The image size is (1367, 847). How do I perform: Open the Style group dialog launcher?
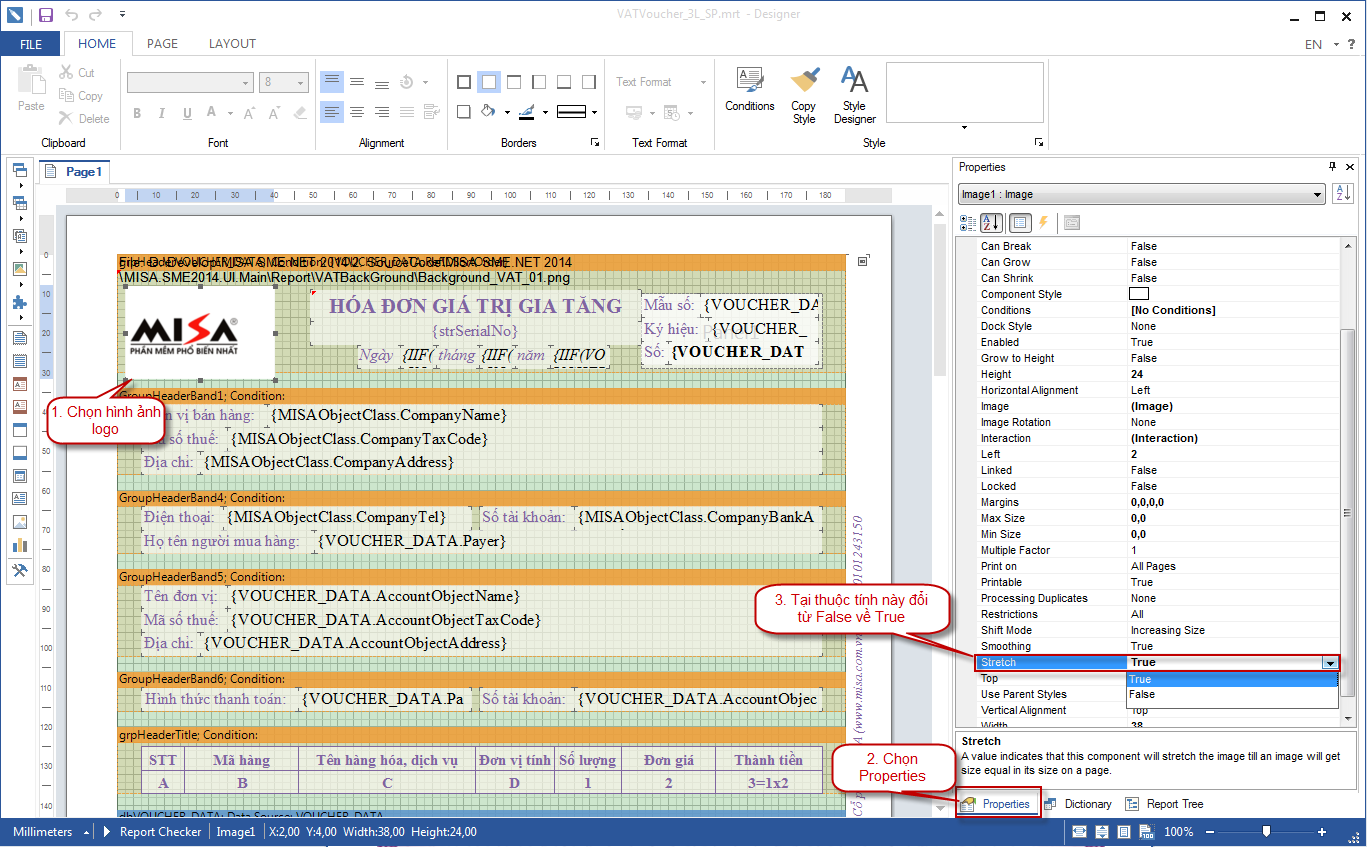[1039, 143]
